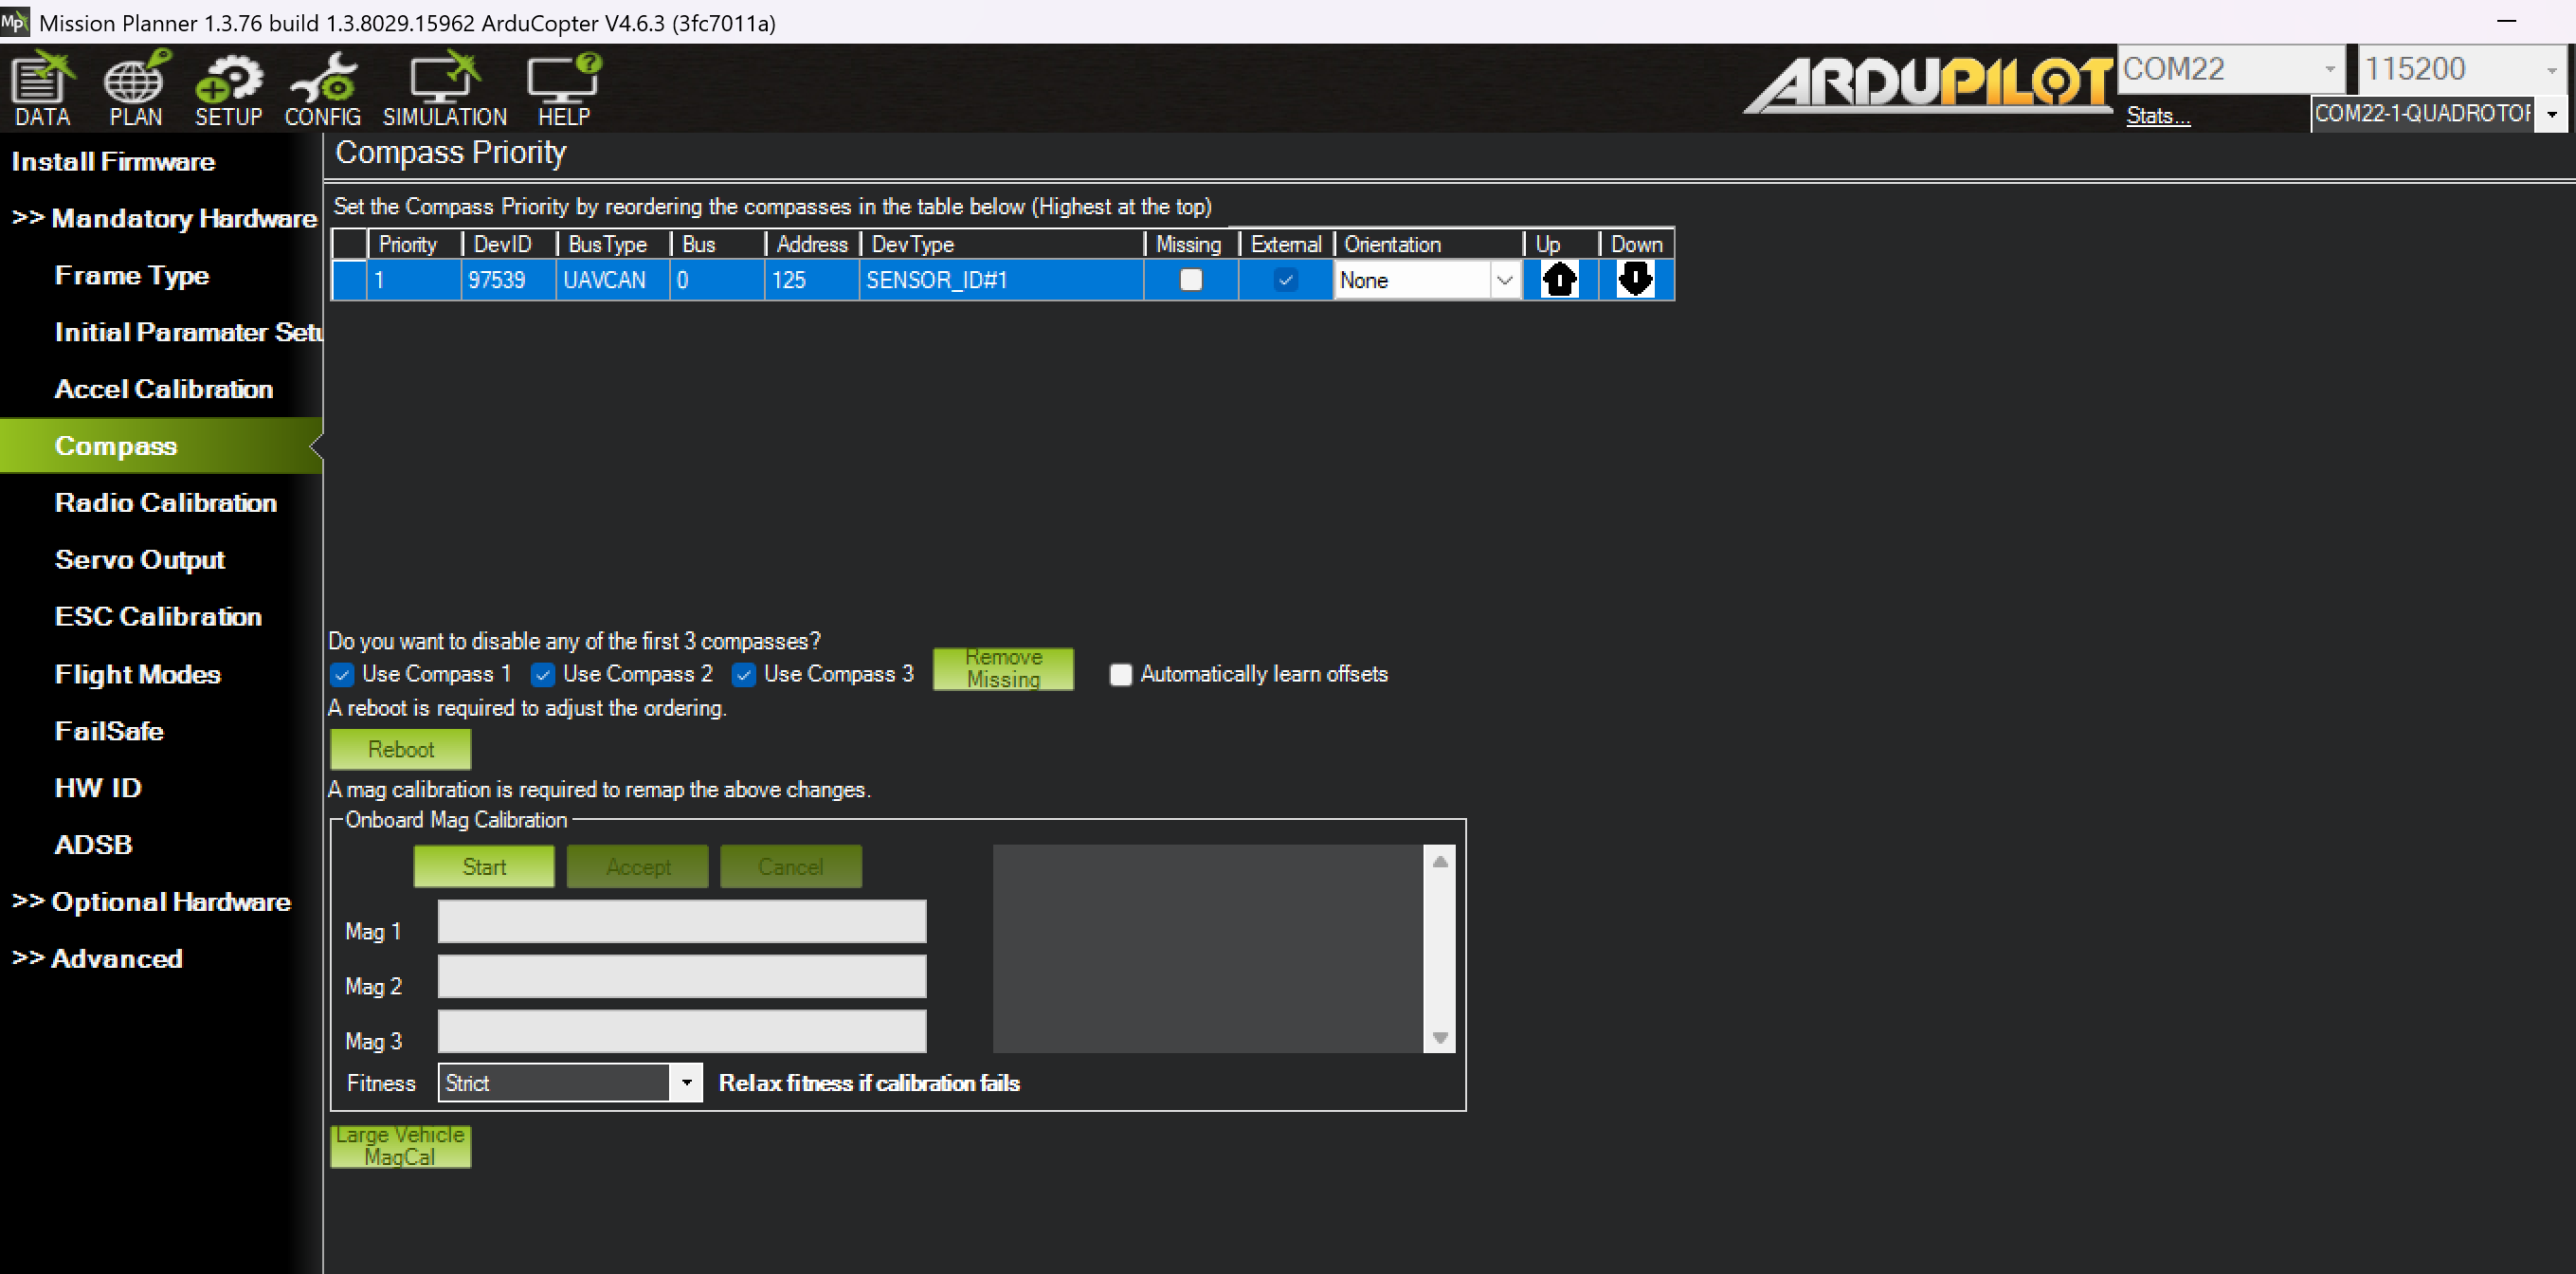Click the SETUP gear icon
Viewport: 2576px width, 1274px height.
click(228, 88)
